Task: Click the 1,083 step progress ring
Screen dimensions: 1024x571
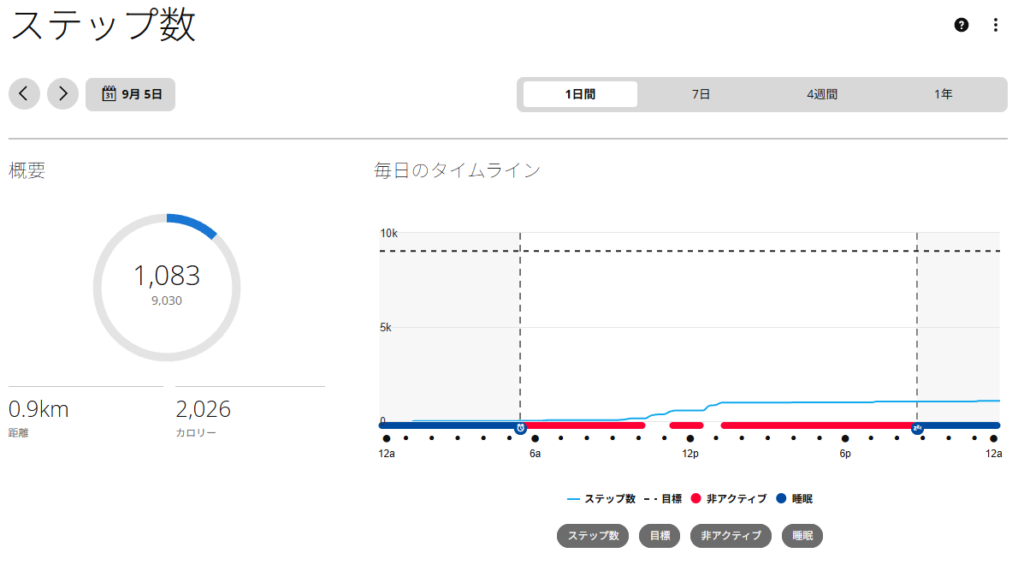Action: (167, 287)
